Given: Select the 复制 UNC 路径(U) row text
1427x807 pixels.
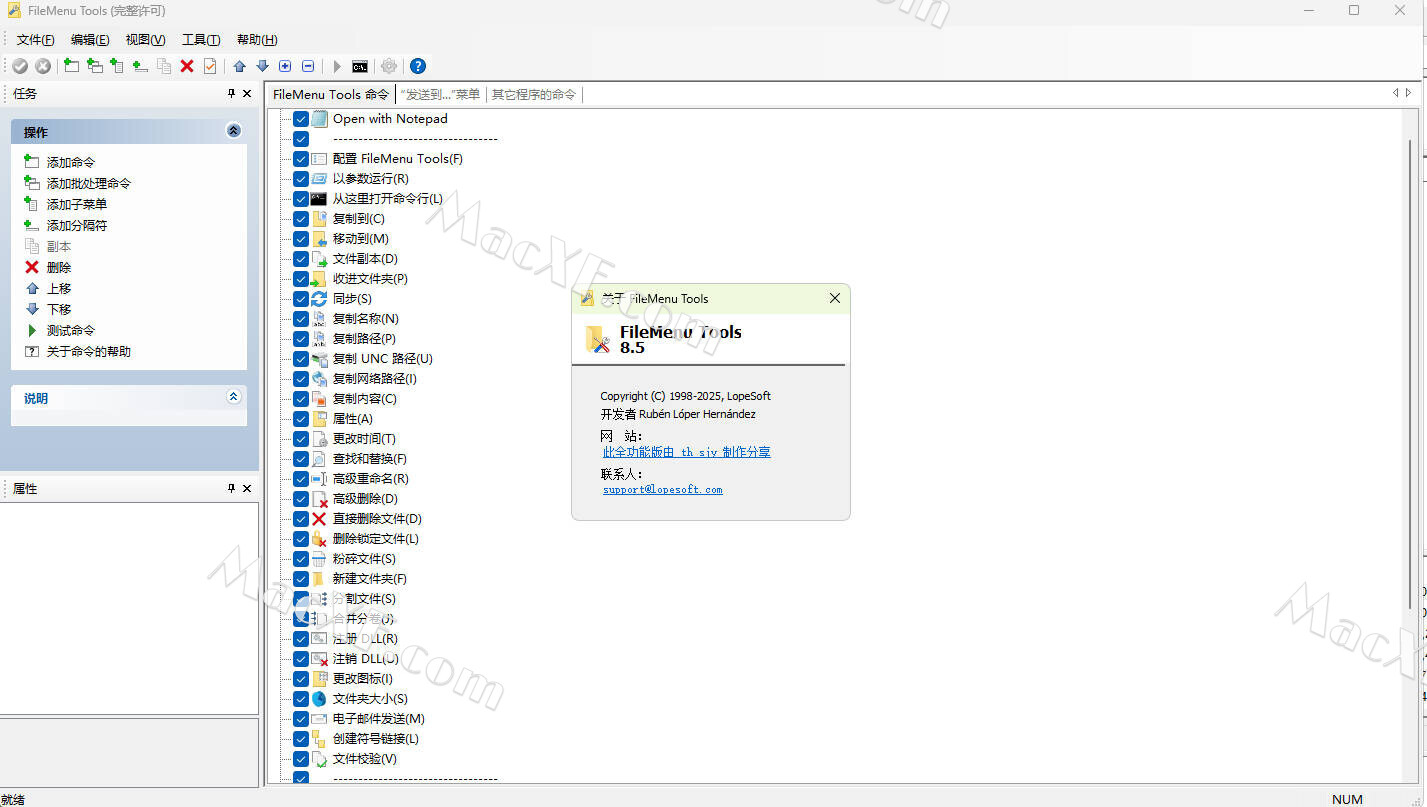Looking at the screenshot, I should coord(383,359).
